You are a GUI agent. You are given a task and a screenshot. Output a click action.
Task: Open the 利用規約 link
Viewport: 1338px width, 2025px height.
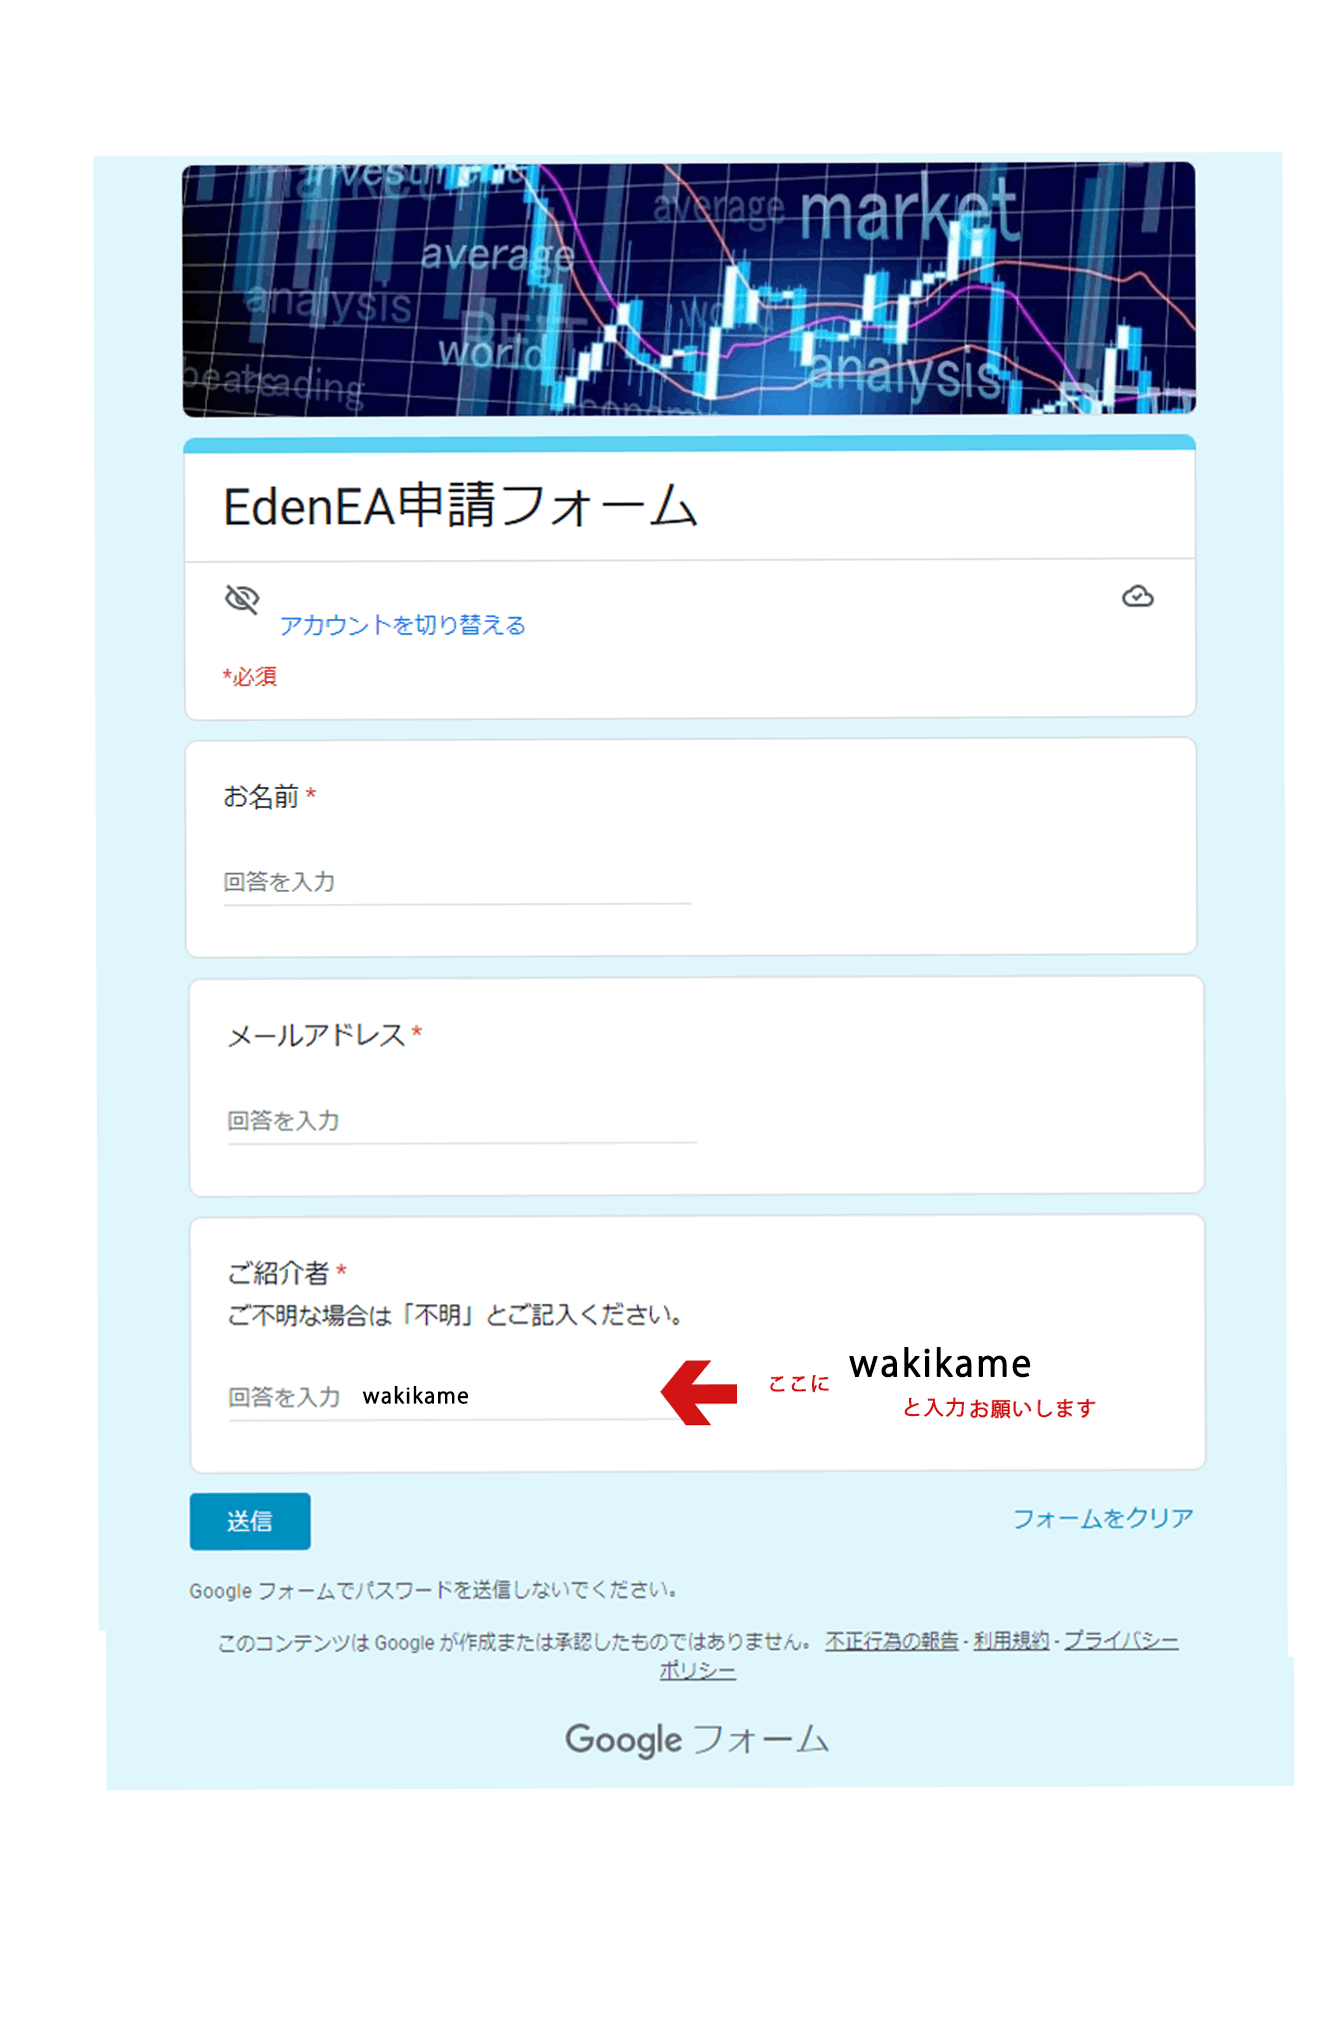click(1011, 1641)
